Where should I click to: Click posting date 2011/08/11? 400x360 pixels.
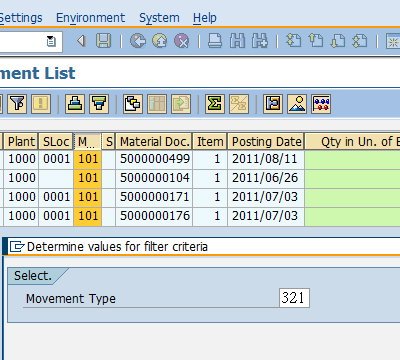click(266, 159)
